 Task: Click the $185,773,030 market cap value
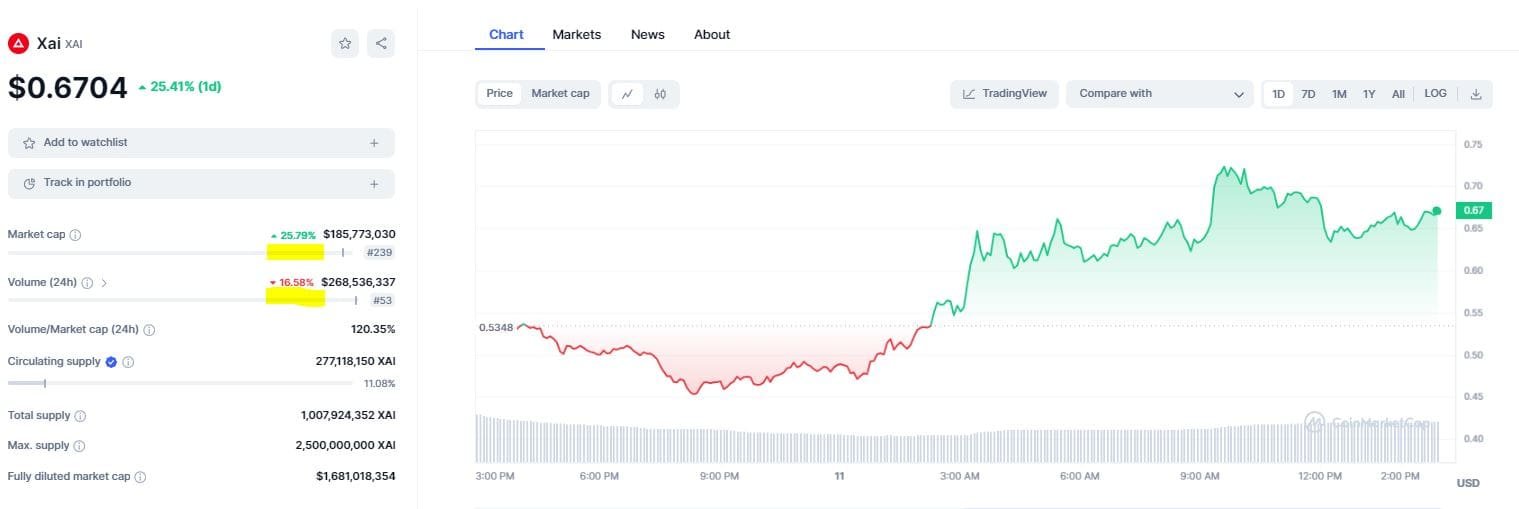click(359, 235)
